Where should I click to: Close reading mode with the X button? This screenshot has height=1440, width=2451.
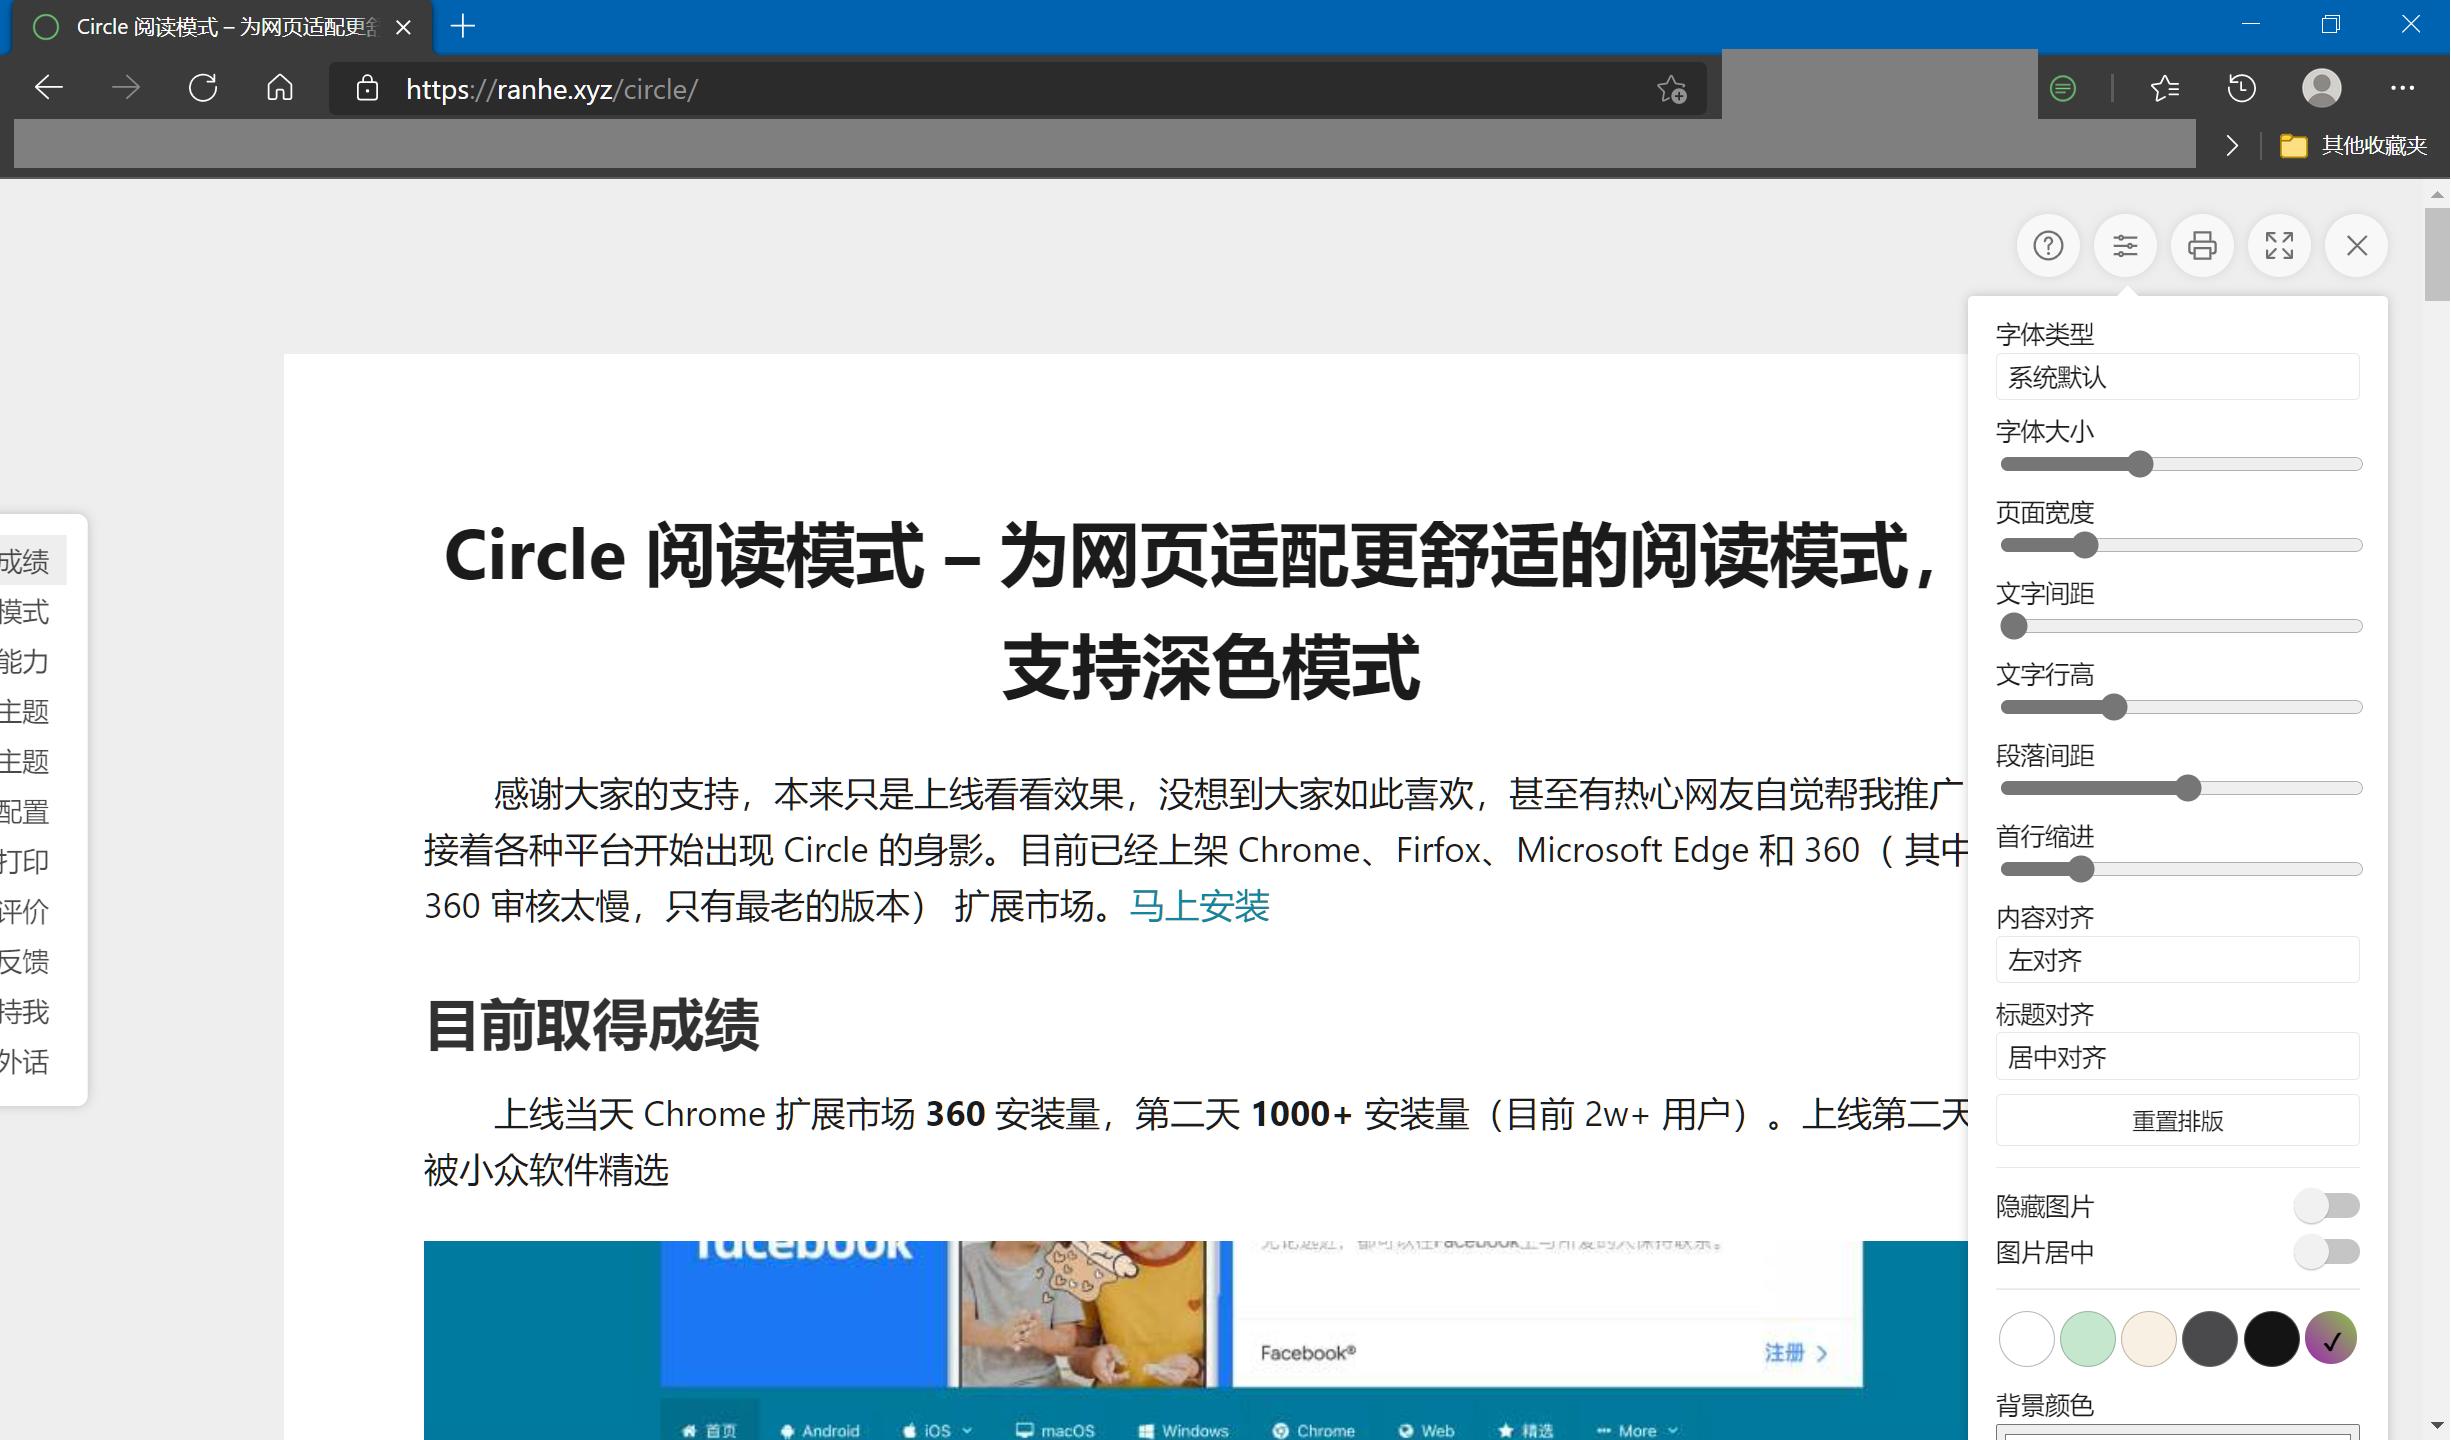point(2357,246)
